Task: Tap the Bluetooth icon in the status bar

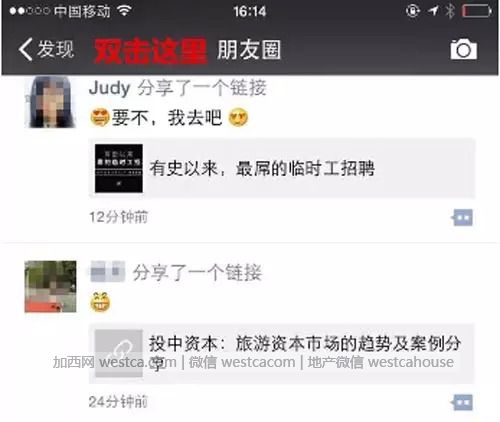Action: click(x=450, y=11)
